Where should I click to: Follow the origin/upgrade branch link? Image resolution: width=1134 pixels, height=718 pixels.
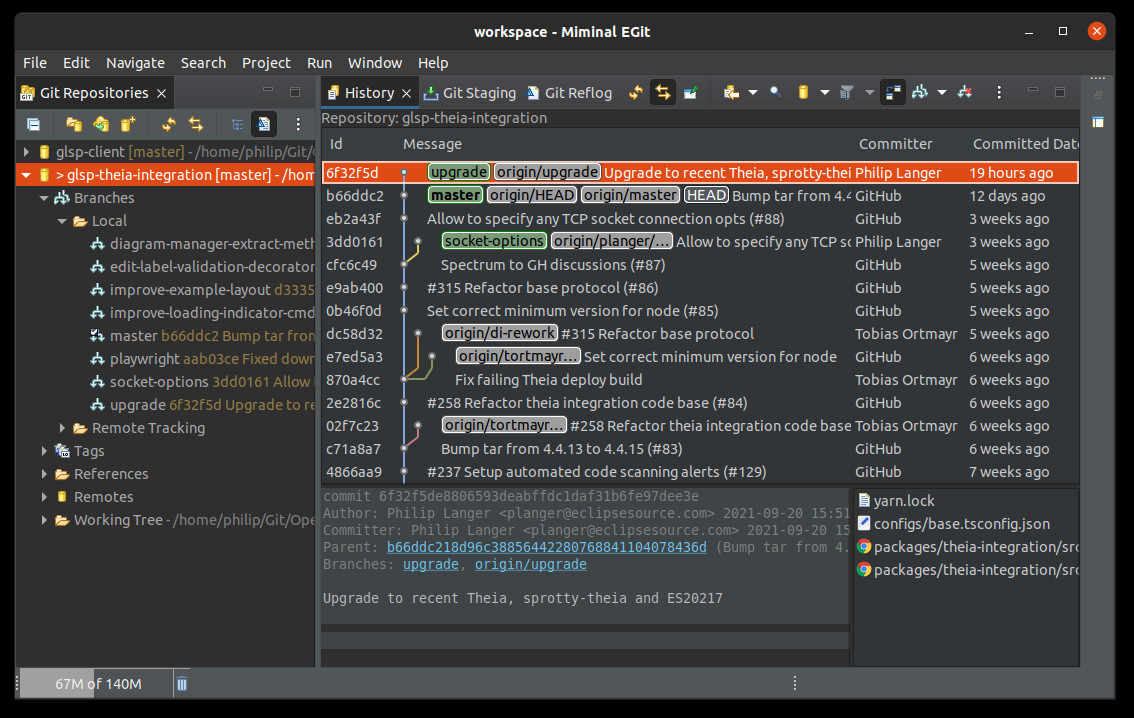click(530, 564)
